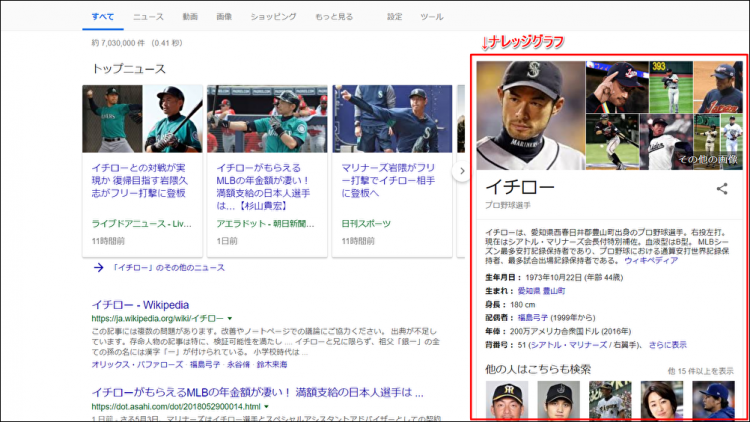Click the knowledge panel photo showing 393 scoreboard
This screenshot has height=422, width=750.
(671, 87)
